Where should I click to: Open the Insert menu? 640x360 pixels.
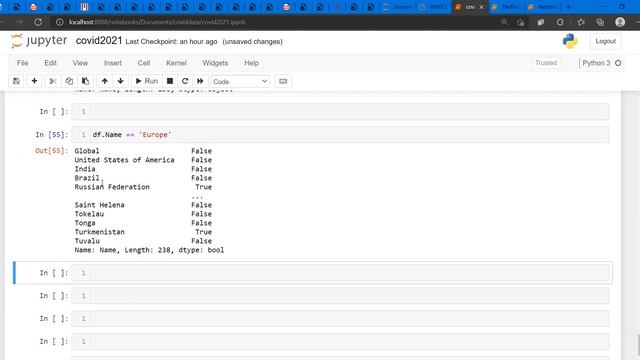coord(113,63)
